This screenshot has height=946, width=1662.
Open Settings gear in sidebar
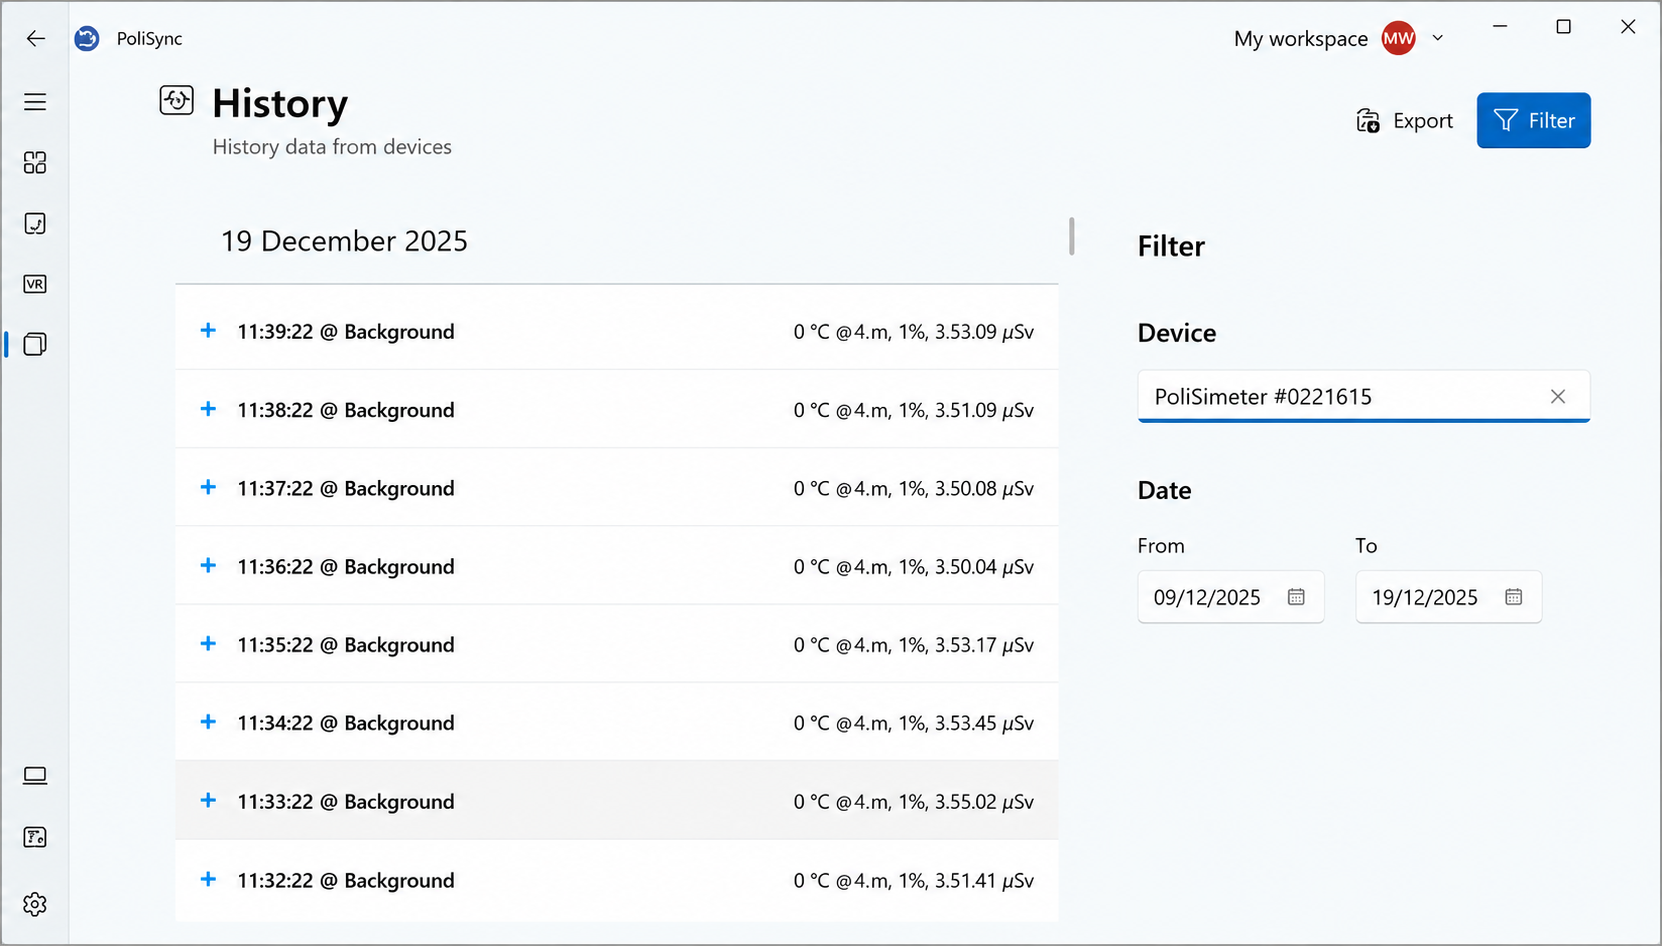35,904
